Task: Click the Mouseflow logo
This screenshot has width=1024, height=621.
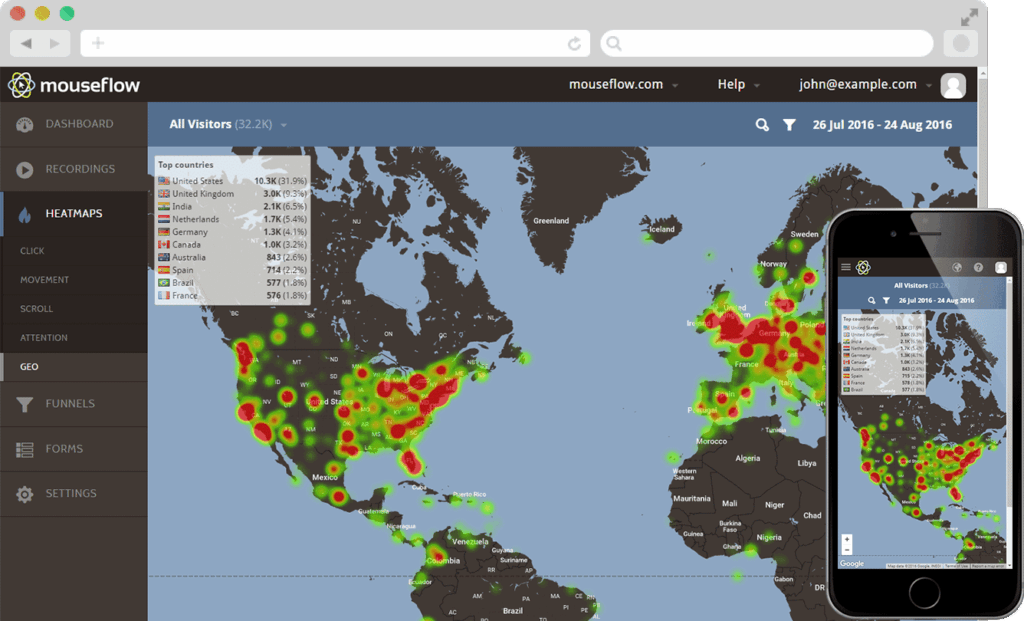Action: 75,85
